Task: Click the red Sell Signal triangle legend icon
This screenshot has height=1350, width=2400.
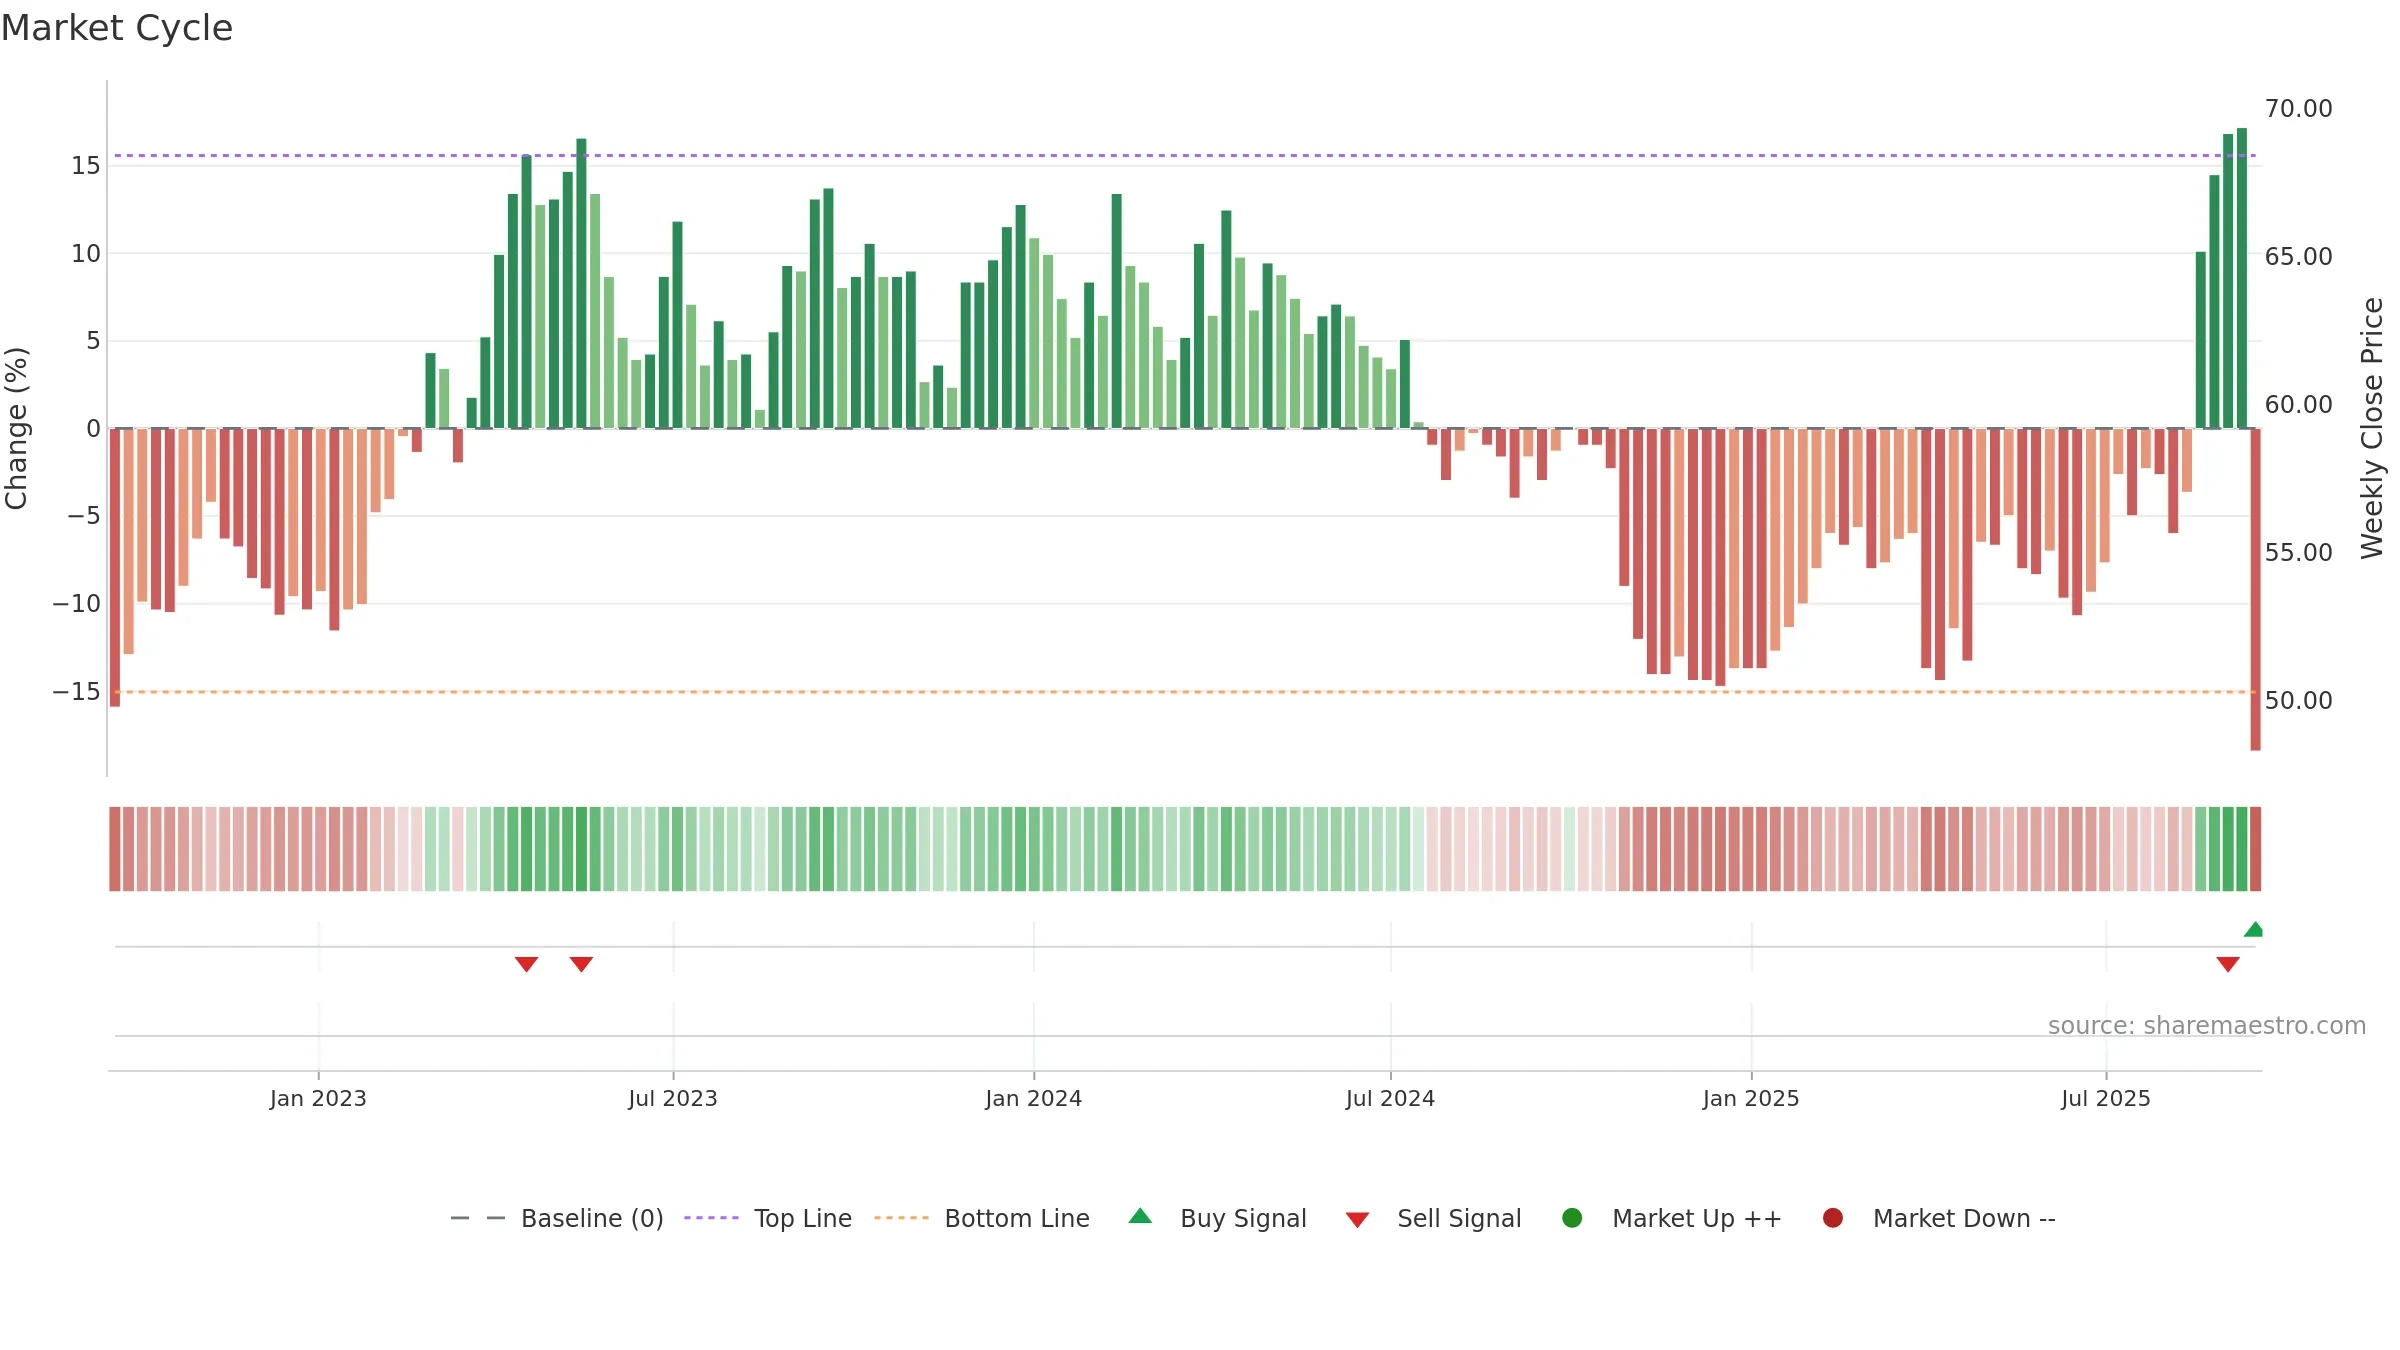Action: [x=1357, y=1220]
